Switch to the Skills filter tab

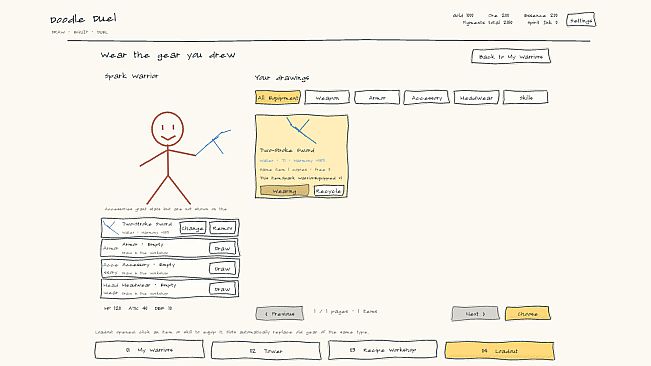[526, 98]
